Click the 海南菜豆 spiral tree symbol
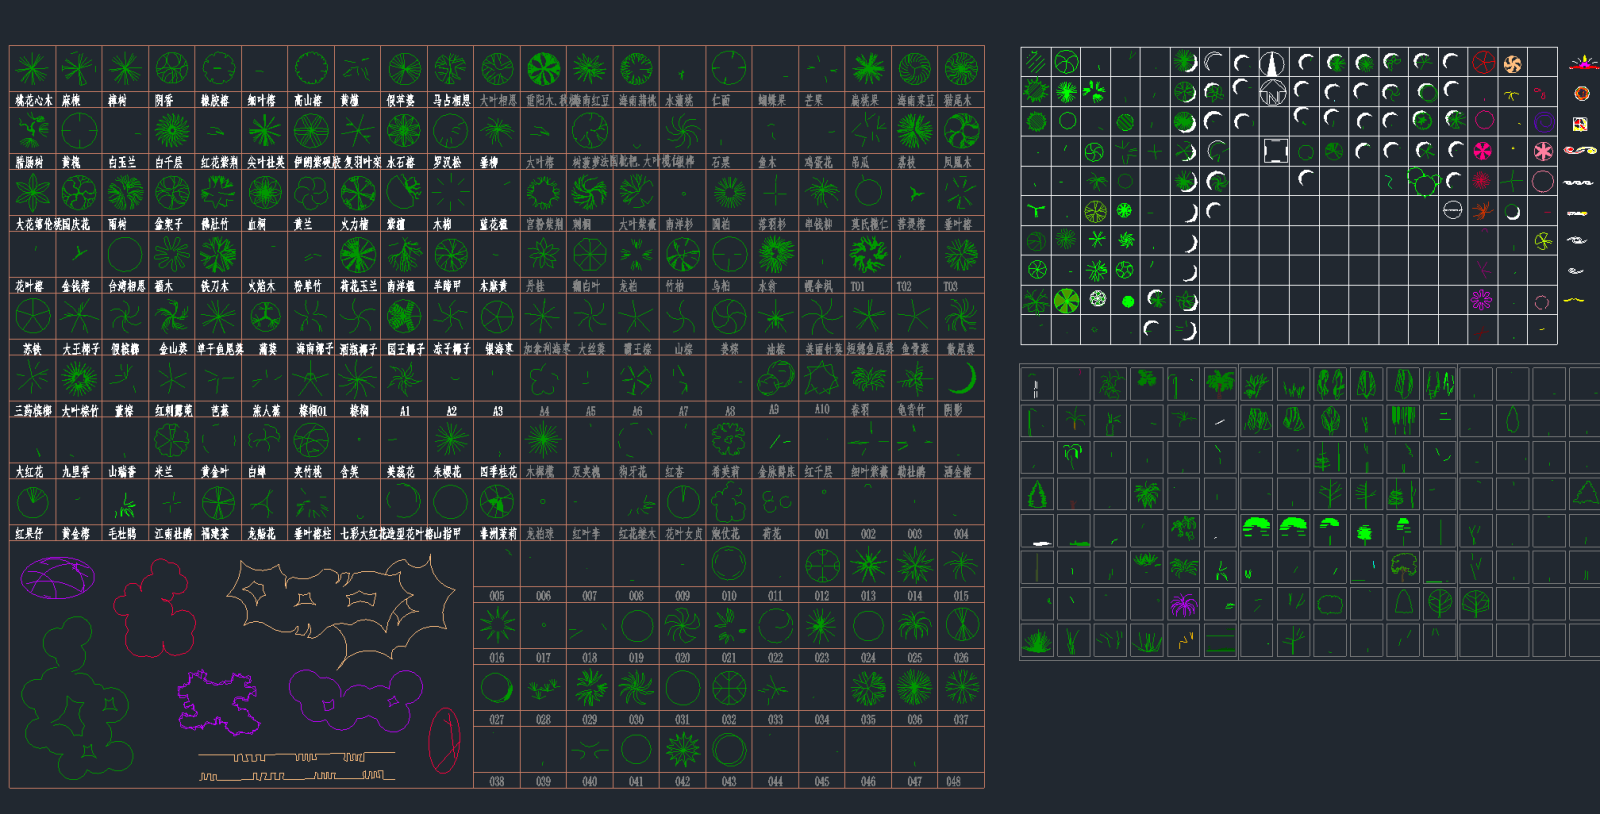Screen dimensions: 1600x814 click(914, 69)
